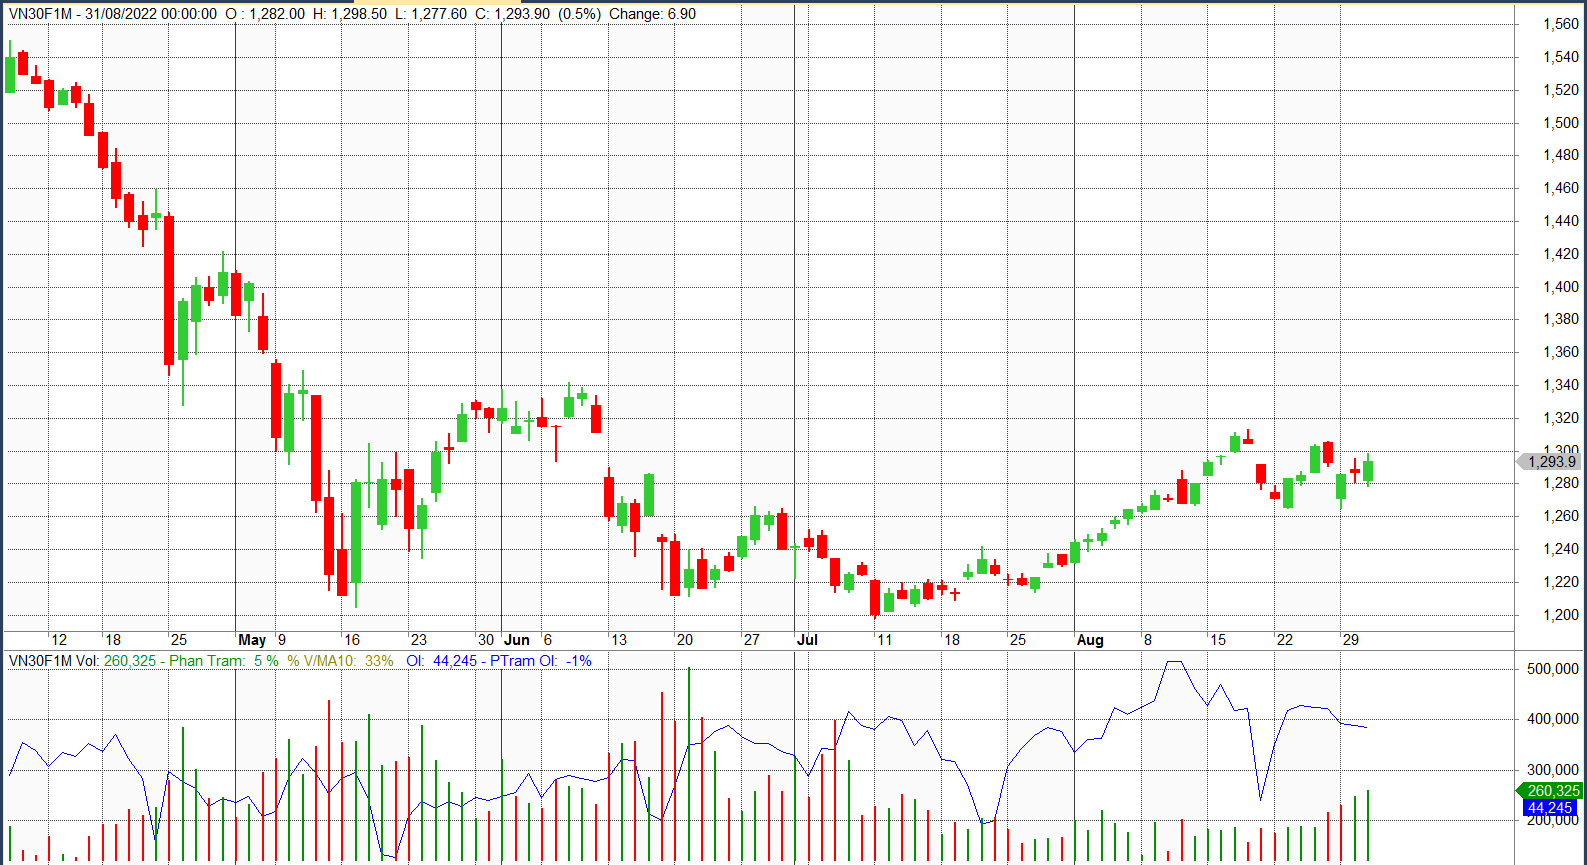The height and width of the screenshot is (865, 1587).
Task: Click the 400,000 volume axis label
Action: point(1553,719)
